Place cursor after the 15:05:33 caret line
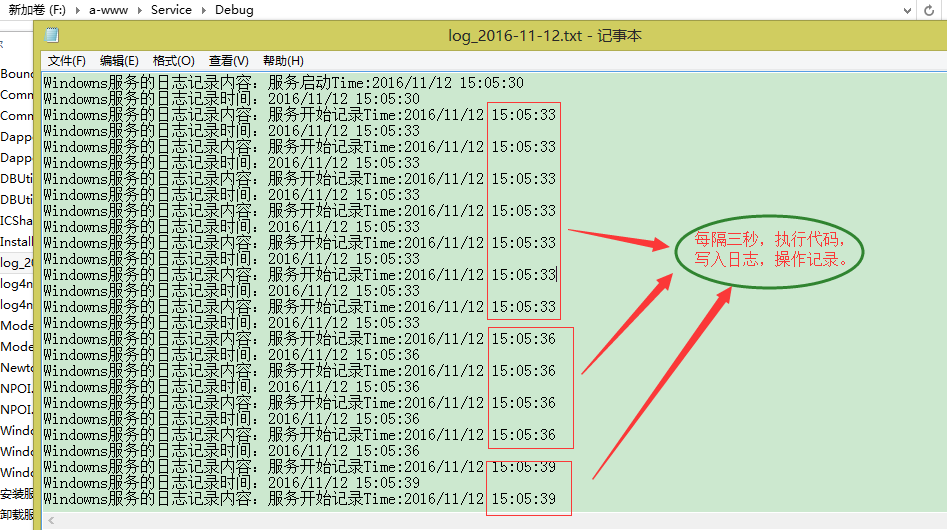947x530 pixels. coord(556,275)
